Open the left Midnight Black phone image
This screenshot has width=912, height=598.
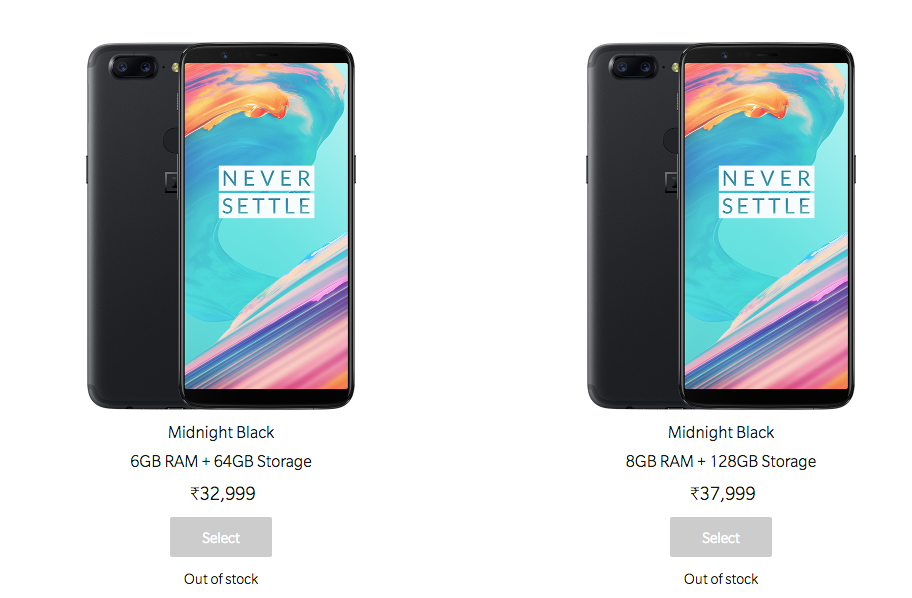coord(221,226)
